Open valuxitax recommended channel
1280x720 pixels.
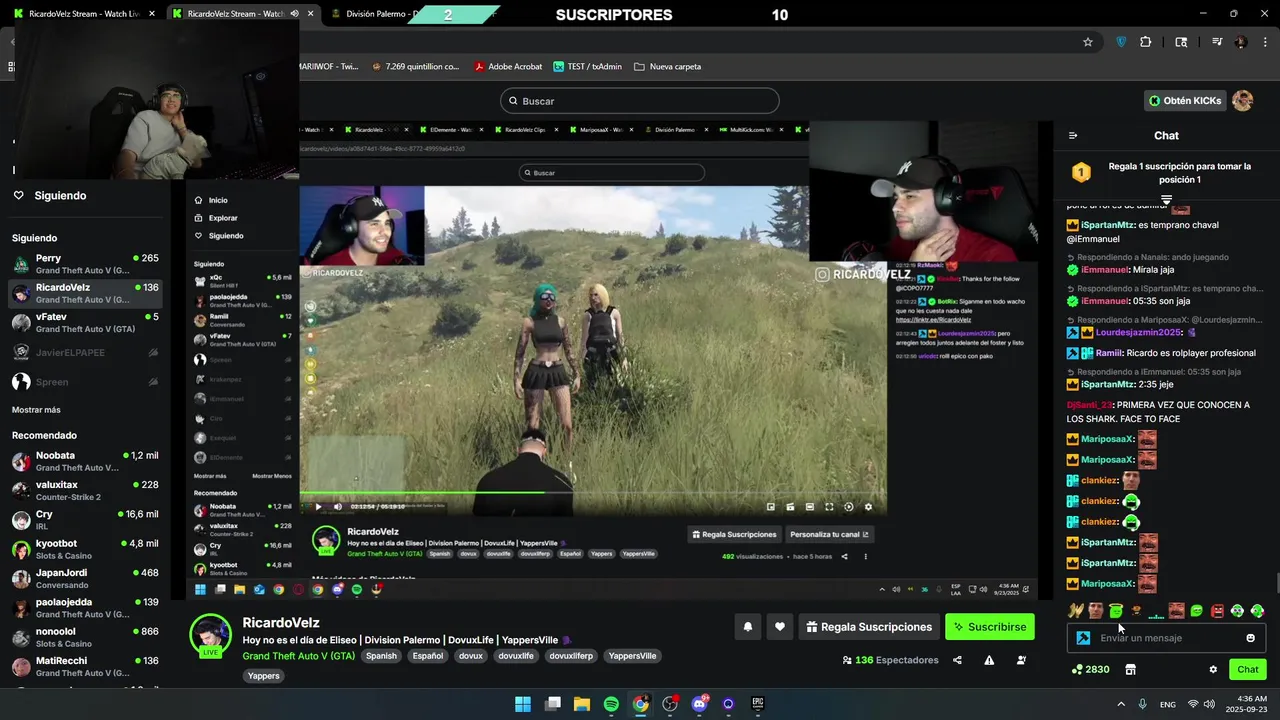click(85, 490)
